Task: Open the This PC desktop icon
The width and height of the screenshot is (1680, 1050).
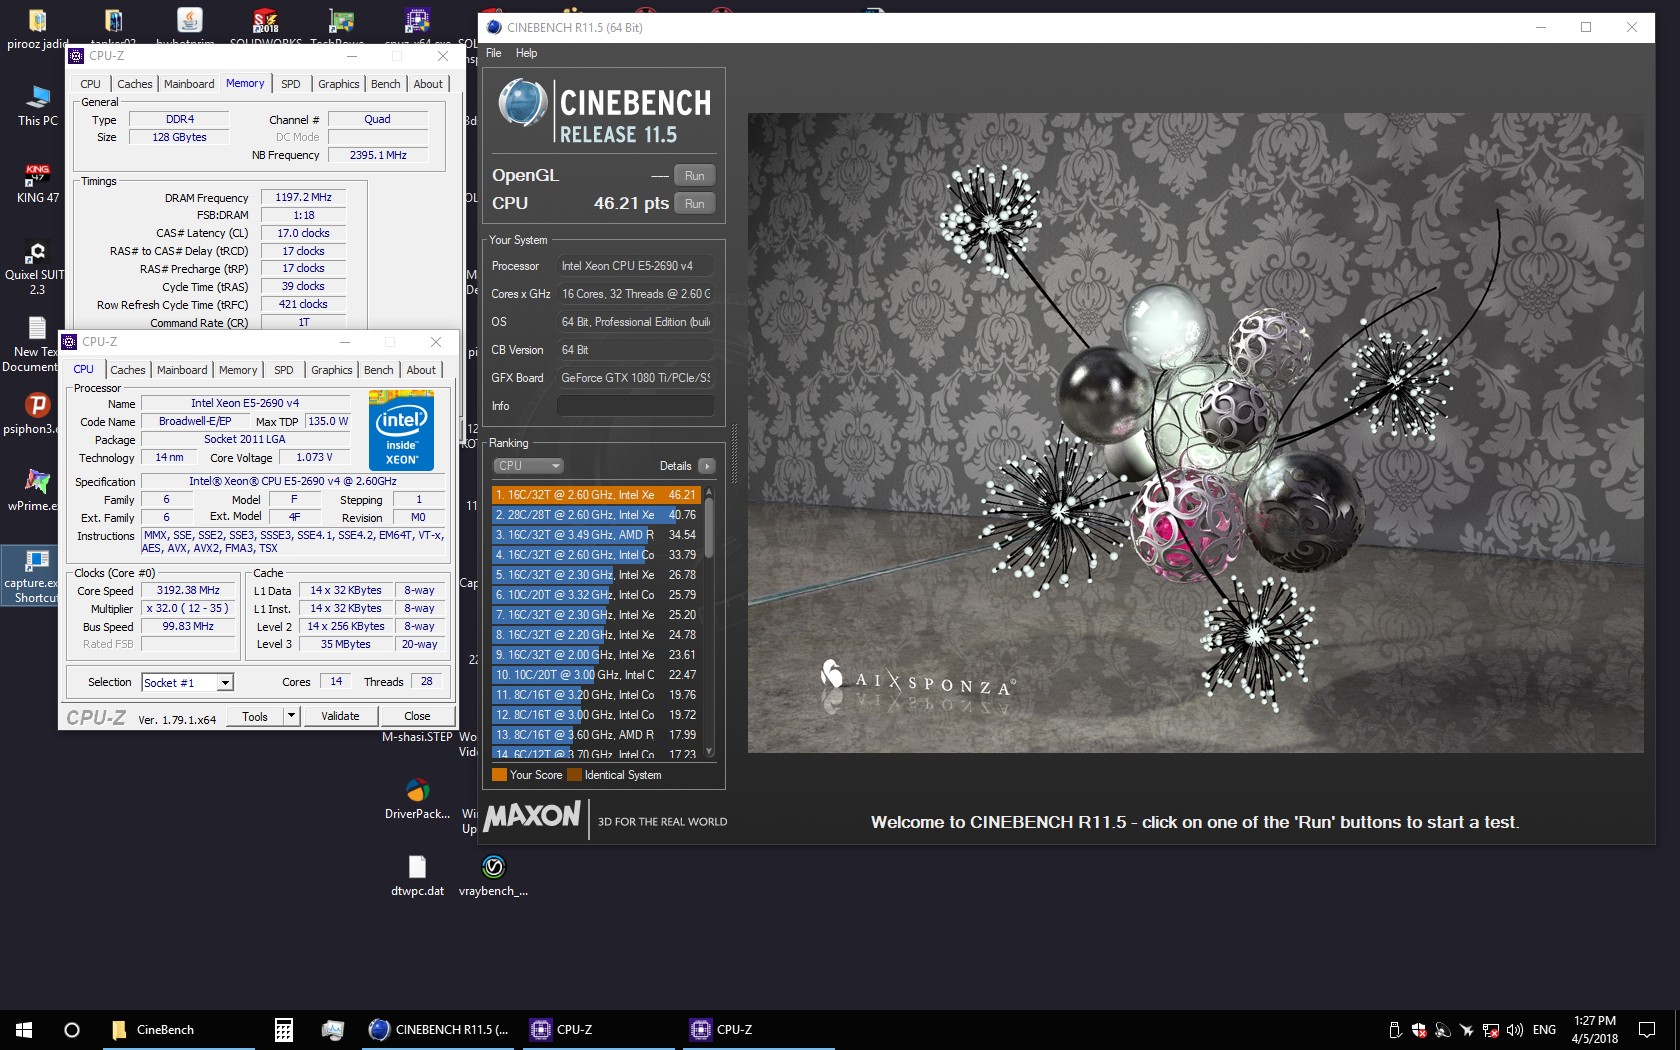Action: point(38,105)
